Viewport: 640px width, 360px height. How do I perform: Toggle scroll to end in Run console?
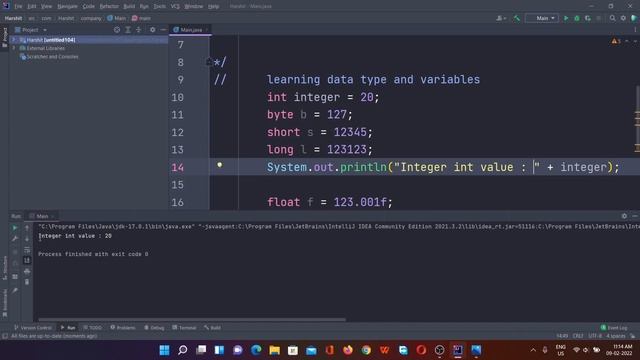click(27, 260)
